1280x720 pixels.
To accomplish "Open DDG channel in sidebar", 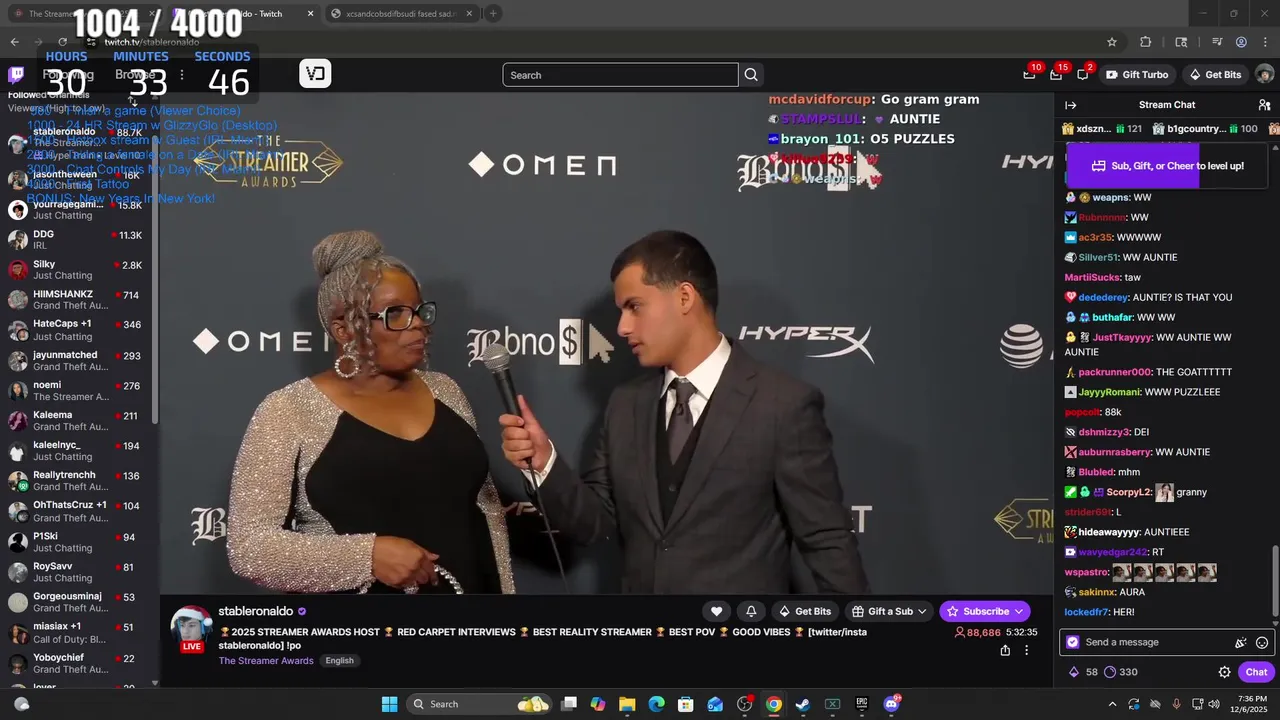I will tap(78, 240).
